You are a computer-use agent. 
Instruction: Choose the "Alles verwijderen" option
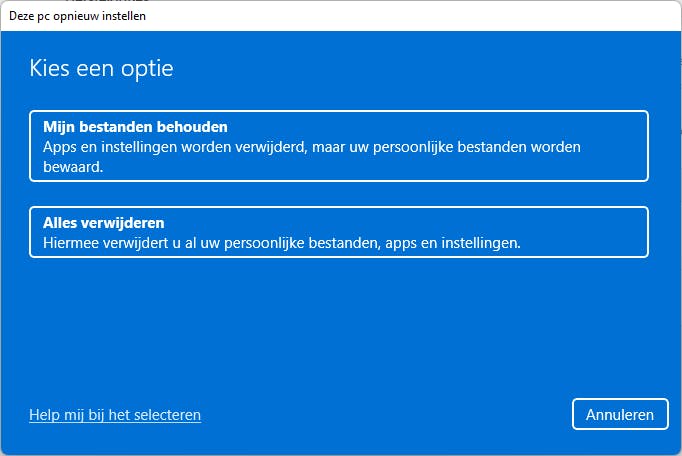coord(339,232)
